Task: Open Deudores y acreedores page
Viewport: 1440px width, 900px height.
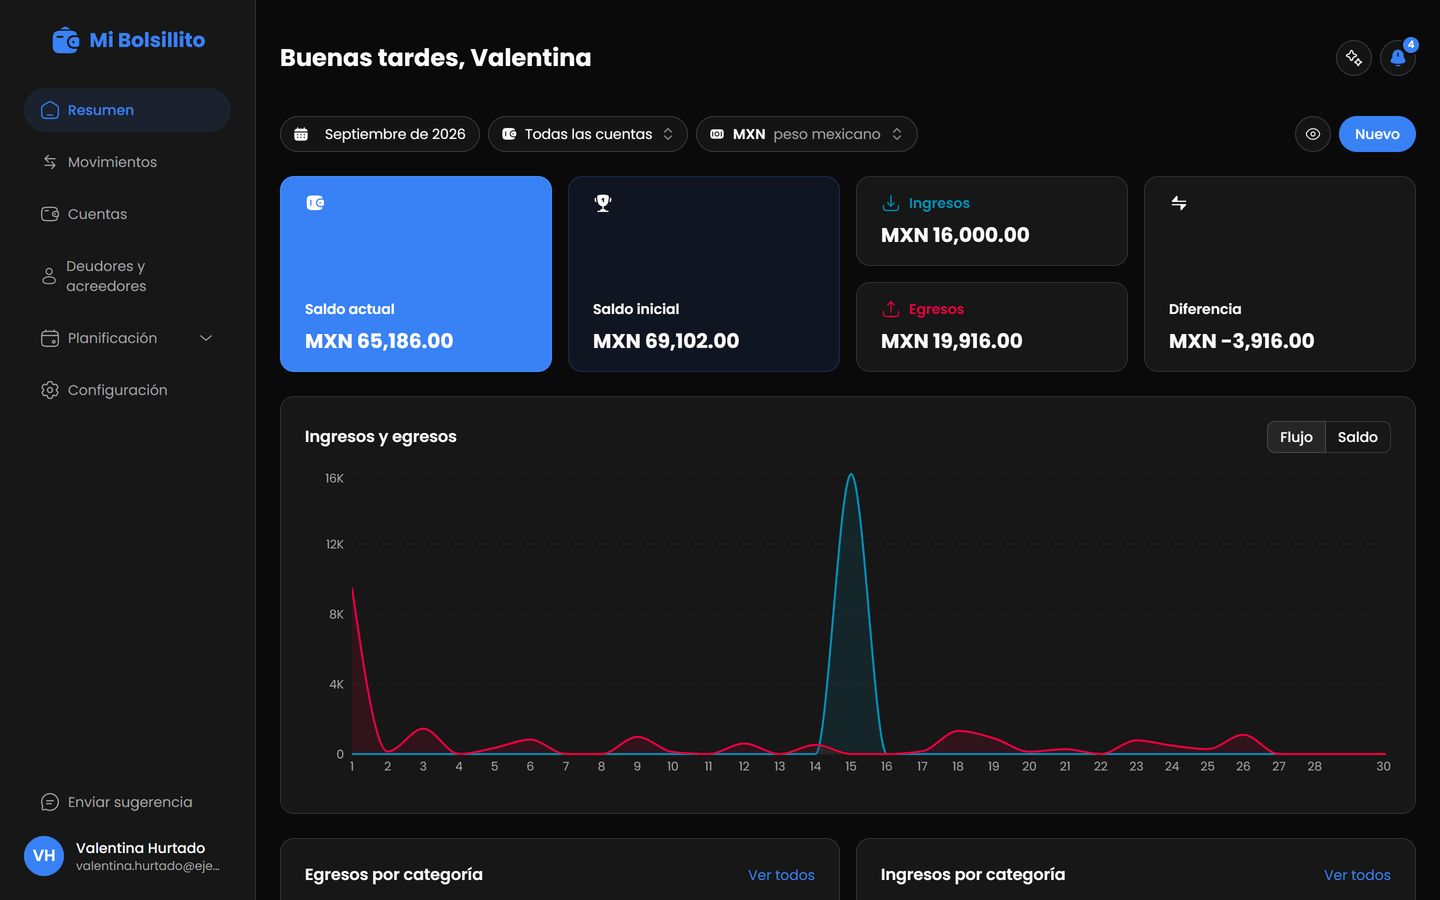Action: pos(127,276)
